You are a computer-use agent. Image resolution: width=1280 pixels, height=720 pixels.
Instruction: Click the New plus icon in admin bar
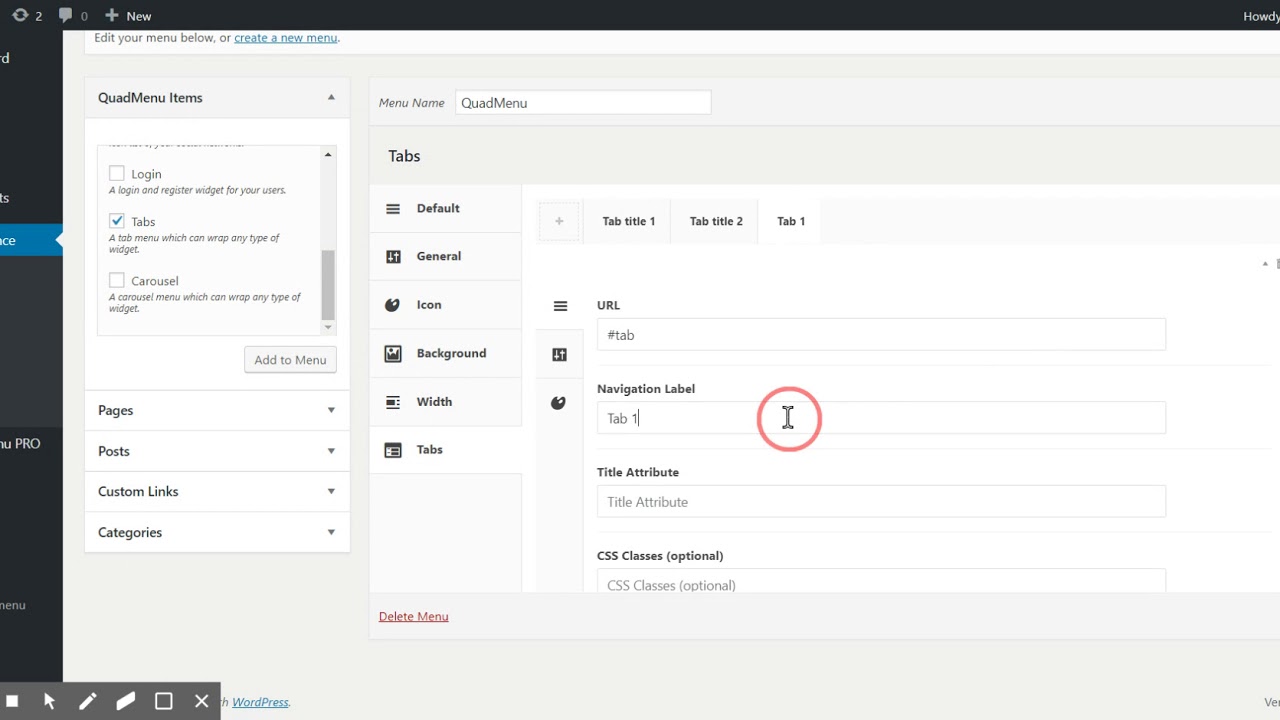tap(111, 15)
